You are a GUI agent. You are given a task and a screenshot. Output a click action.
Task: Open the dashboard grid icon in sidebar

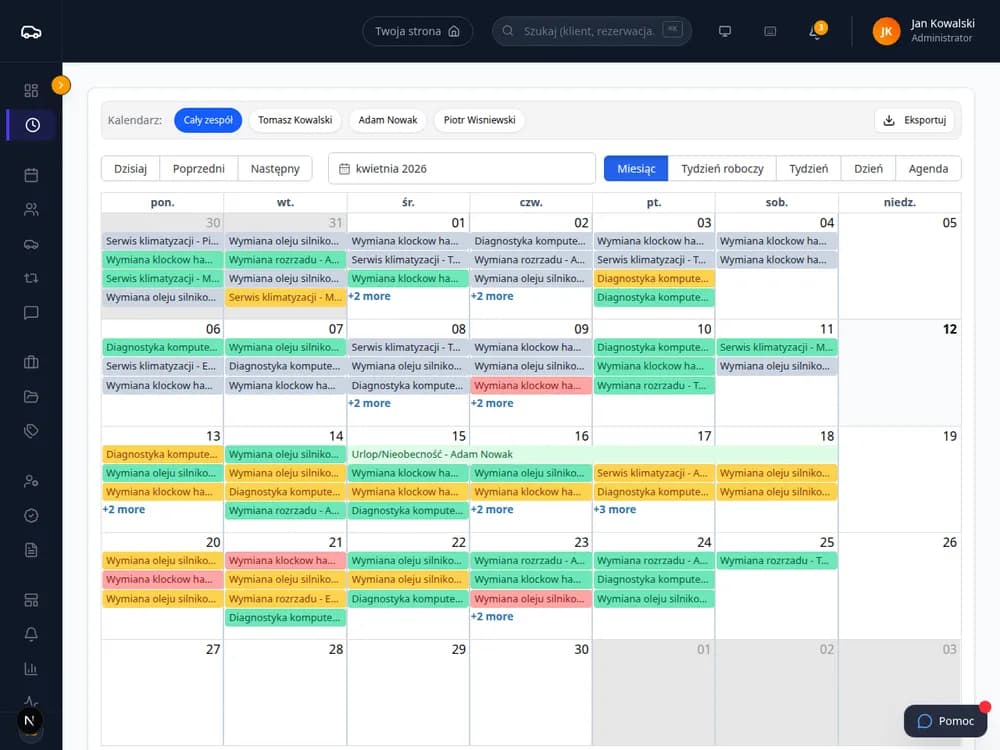click(31, 91)
